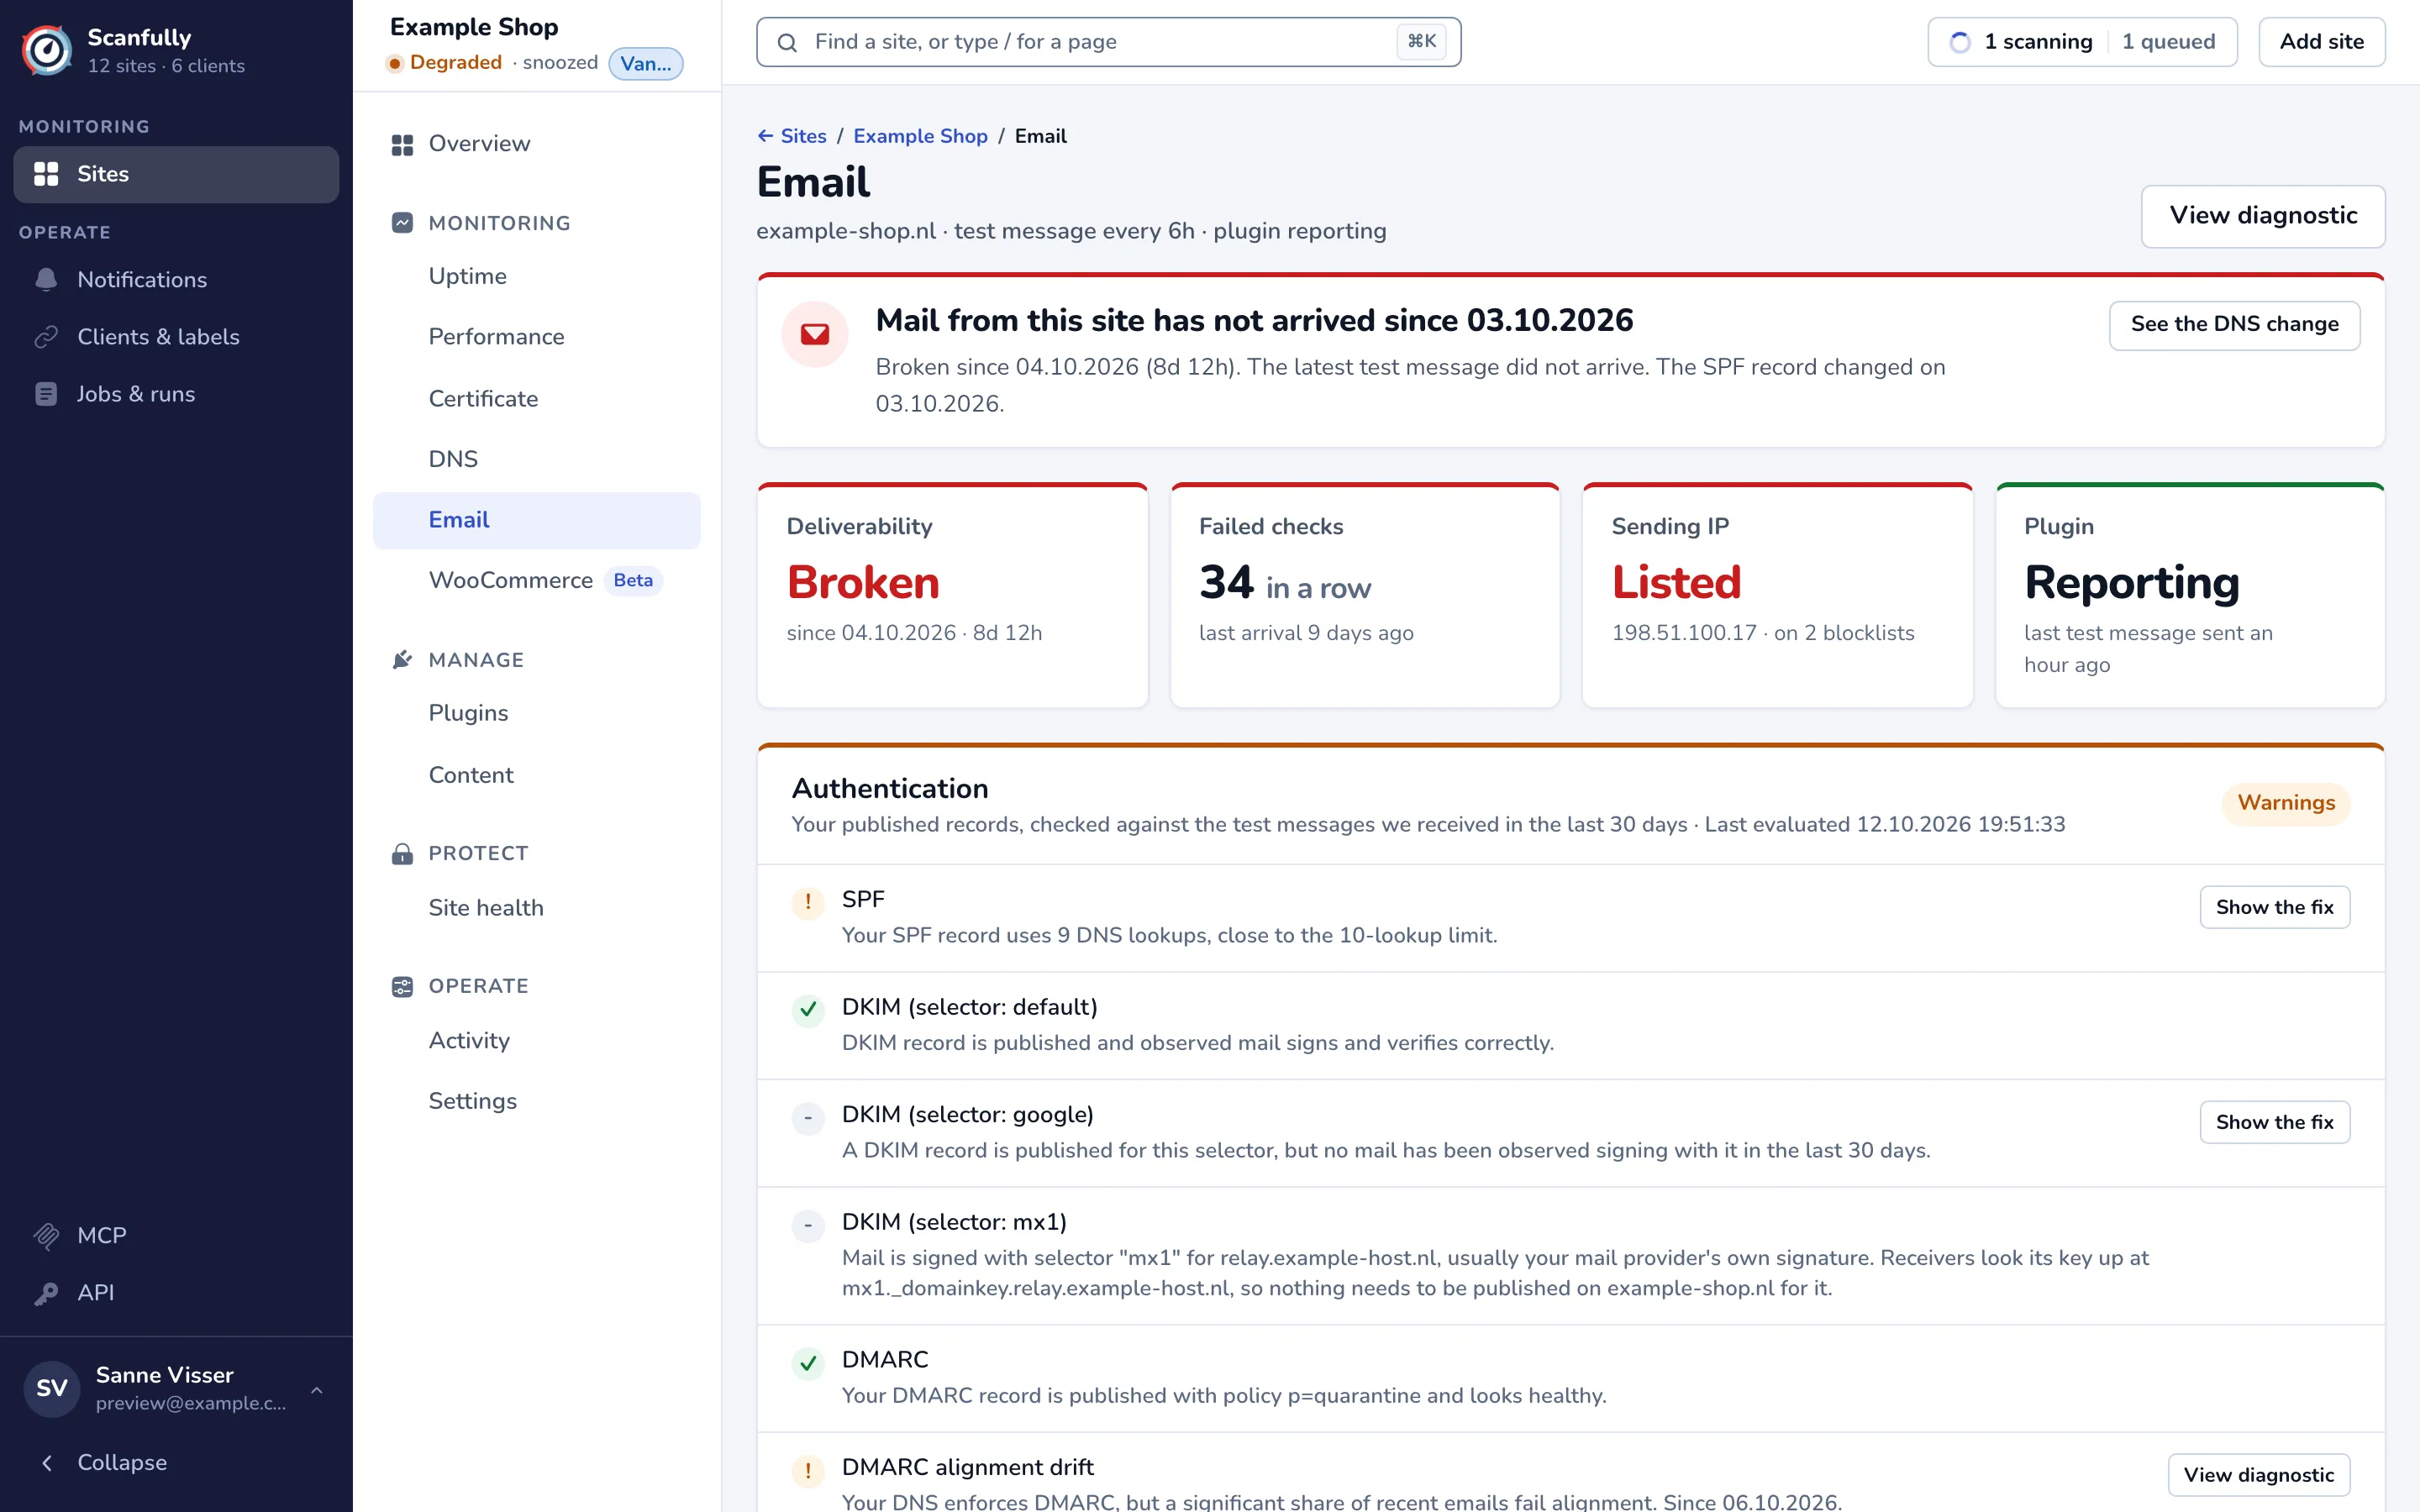Image resolution: width=2420 pixels, height=1512 pixels.
Task: Show the fix for DKIM google selector
Action: pos(2274,1122)
